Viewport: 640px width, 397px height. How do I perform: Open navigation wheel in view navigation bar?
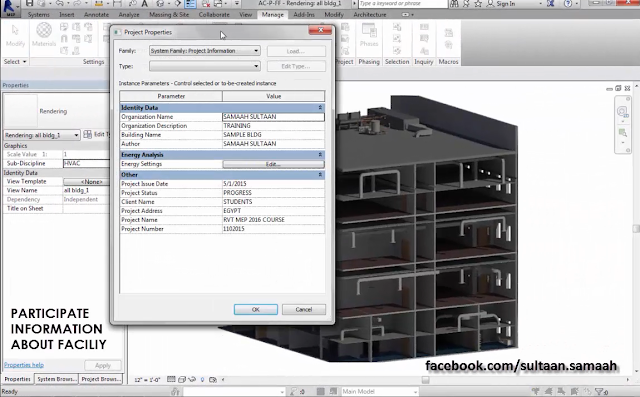(622, 111)
